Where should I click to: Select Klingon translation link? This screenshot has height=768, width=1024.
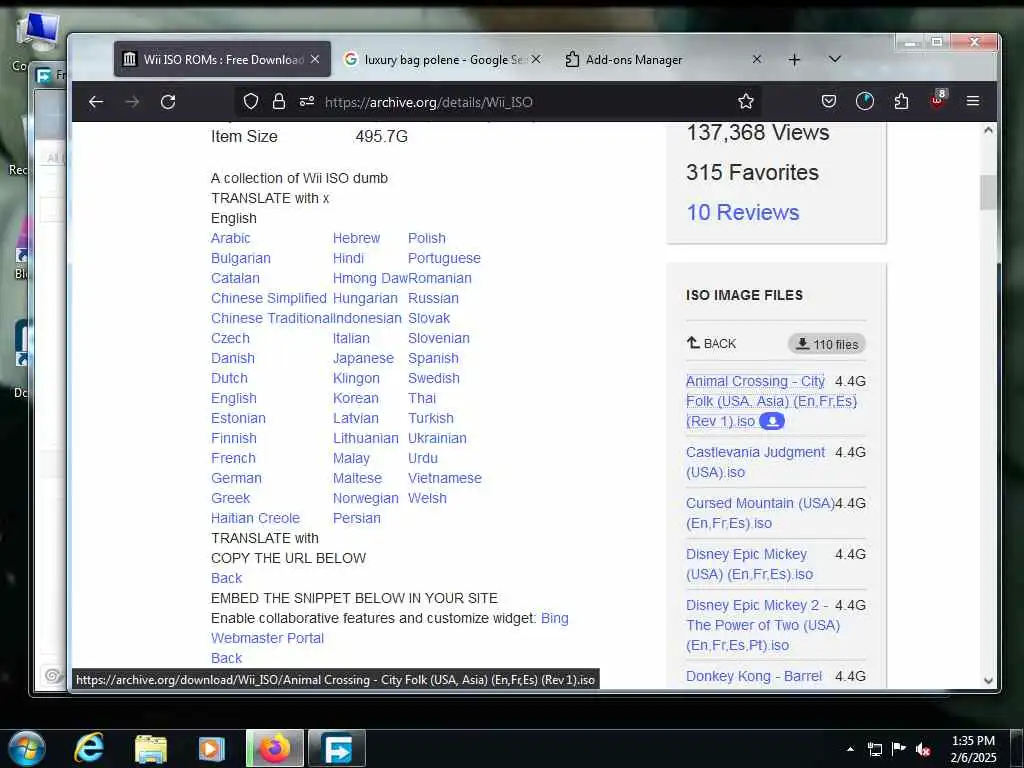pyautogui.click(x=356, y=378)
